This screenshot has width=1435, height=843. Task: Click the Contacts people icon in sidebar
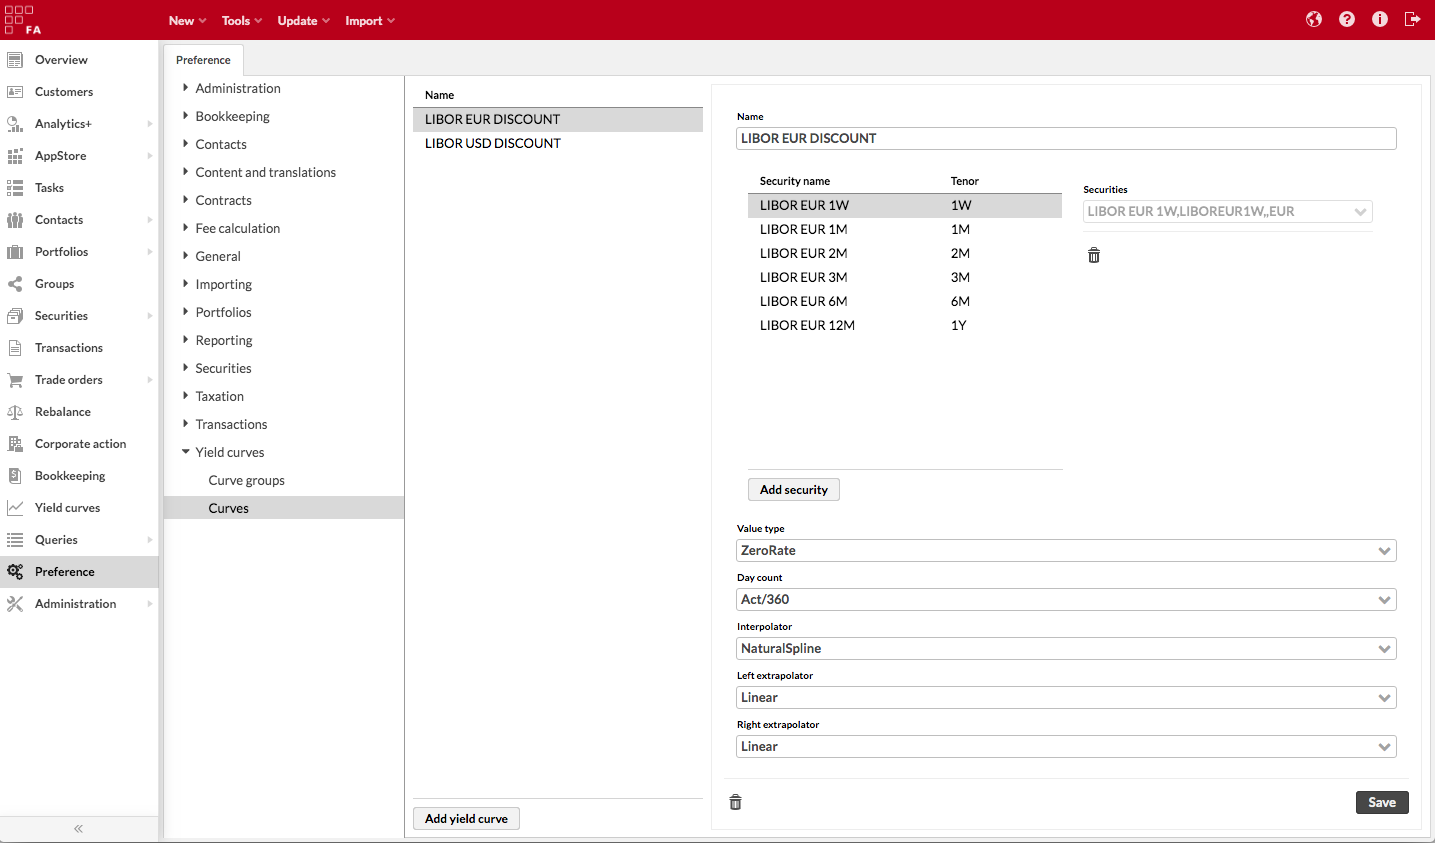click(x=15, y=220)
